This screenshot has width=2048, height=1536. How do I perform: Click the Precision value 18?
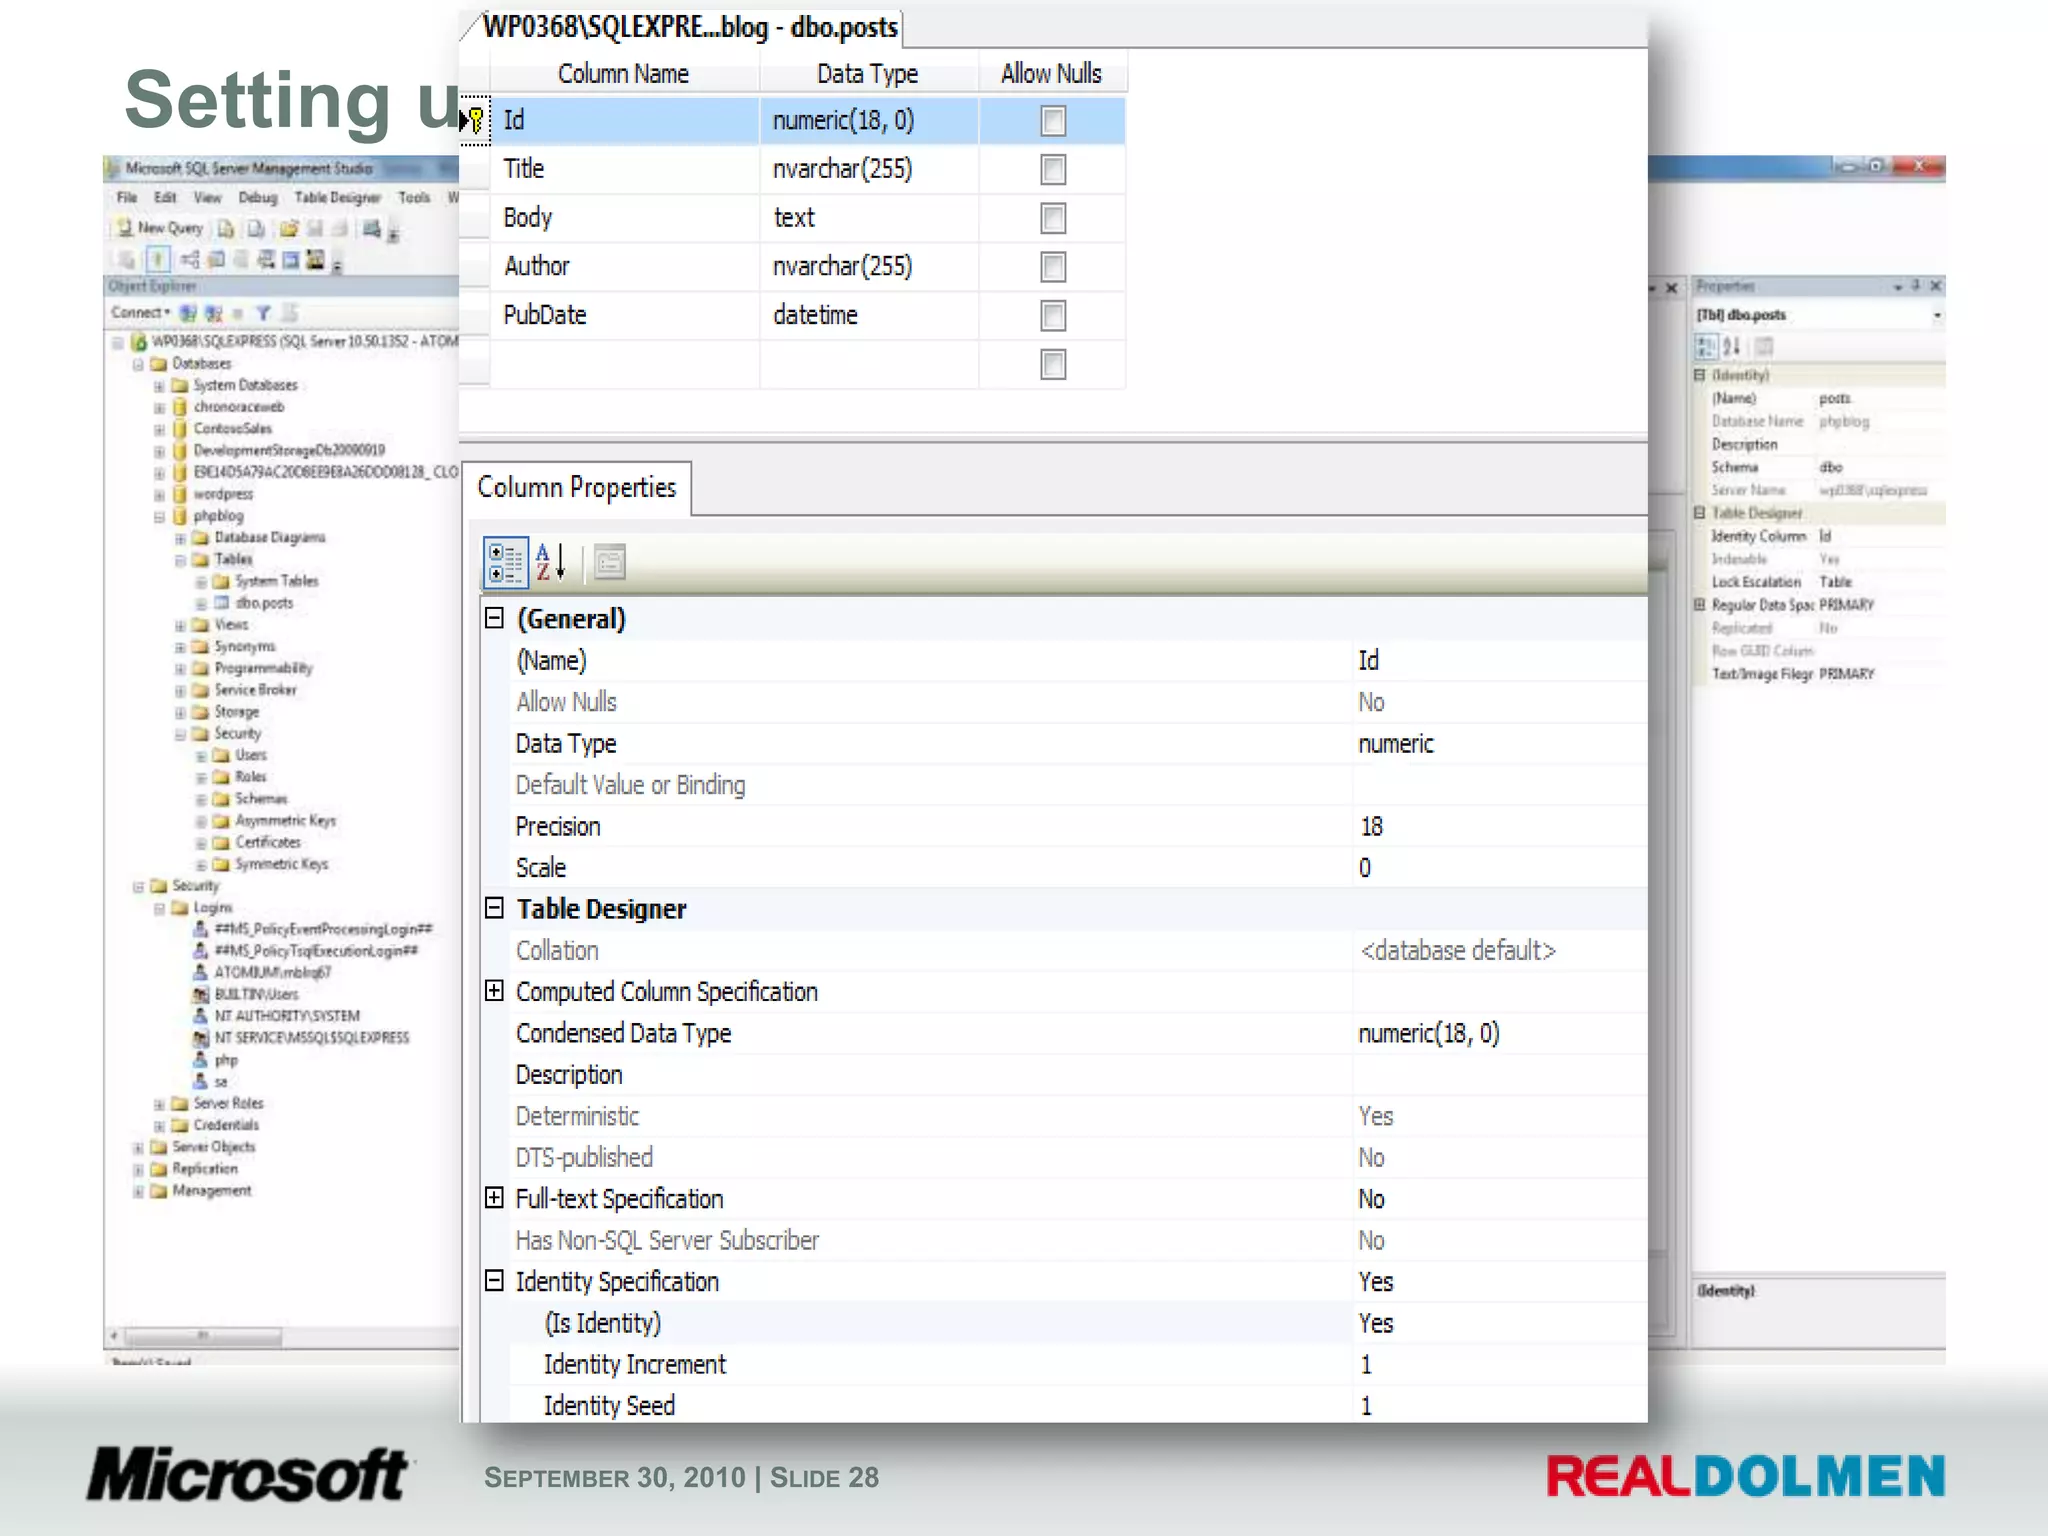point(1371,827)
